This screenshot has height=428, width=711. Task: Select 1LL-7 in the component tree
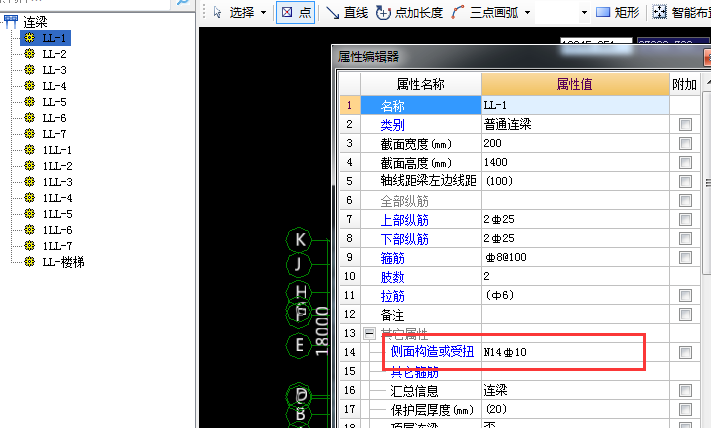coord(57,246)
